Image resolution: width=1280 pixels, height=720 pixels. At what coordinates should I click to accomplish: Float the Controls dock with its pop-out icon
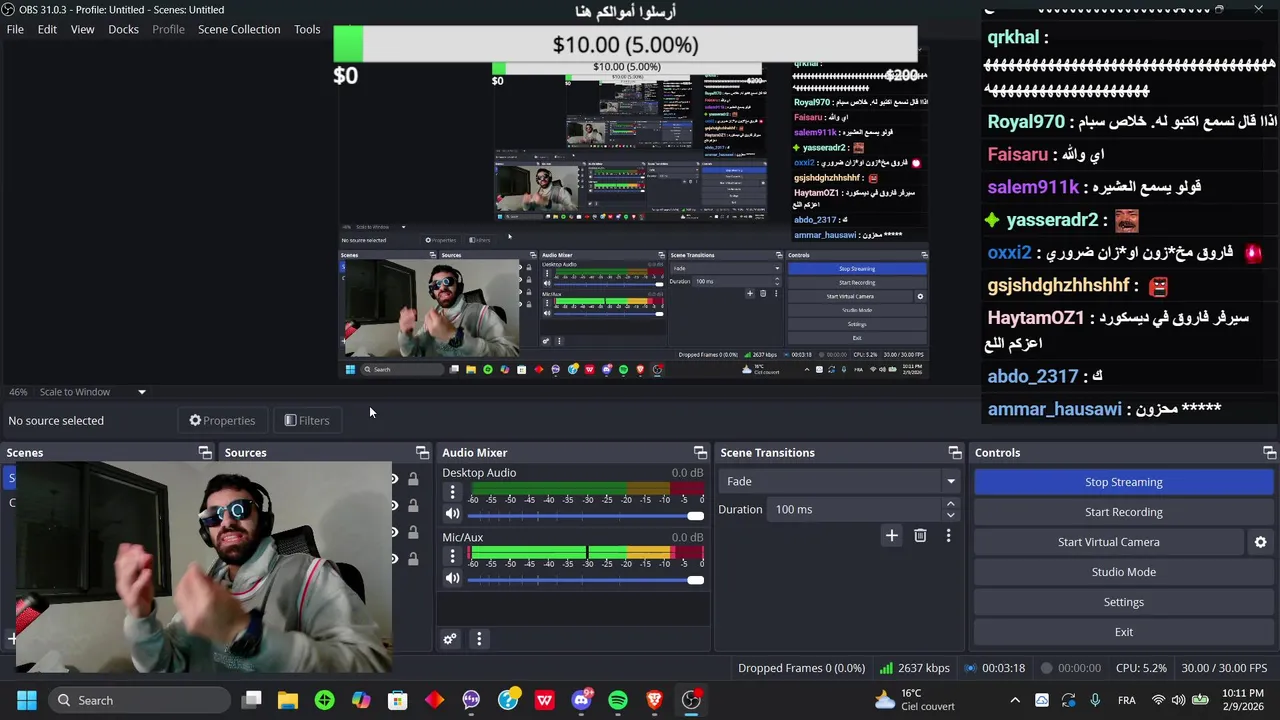1269,453
